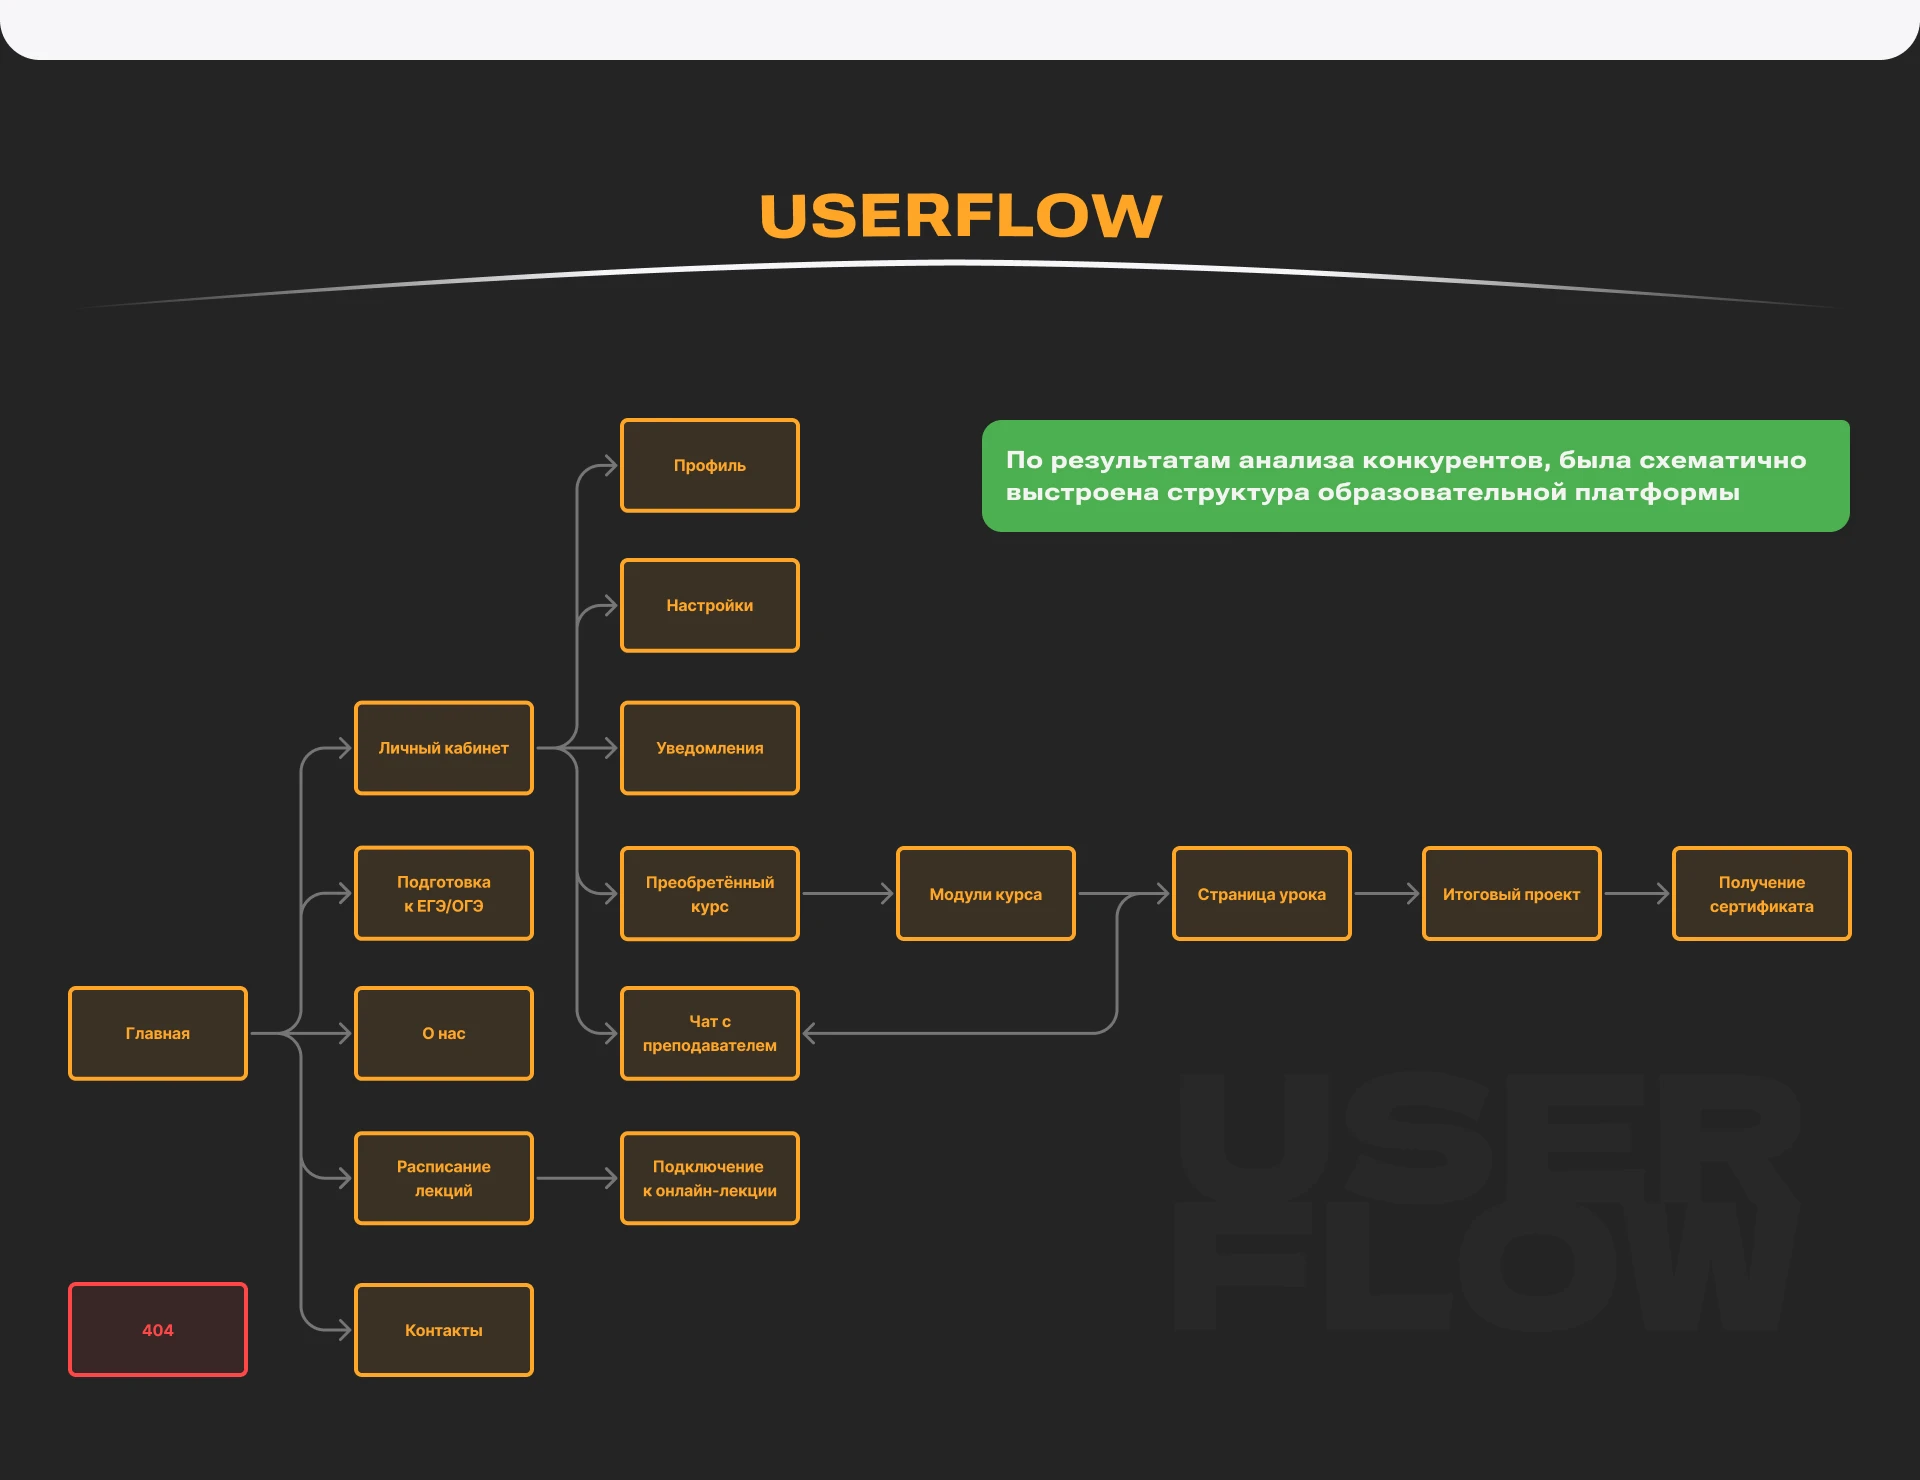Click the Профиль node
This screenshot has height=1480, width=1920.
[x=710, y=465]
